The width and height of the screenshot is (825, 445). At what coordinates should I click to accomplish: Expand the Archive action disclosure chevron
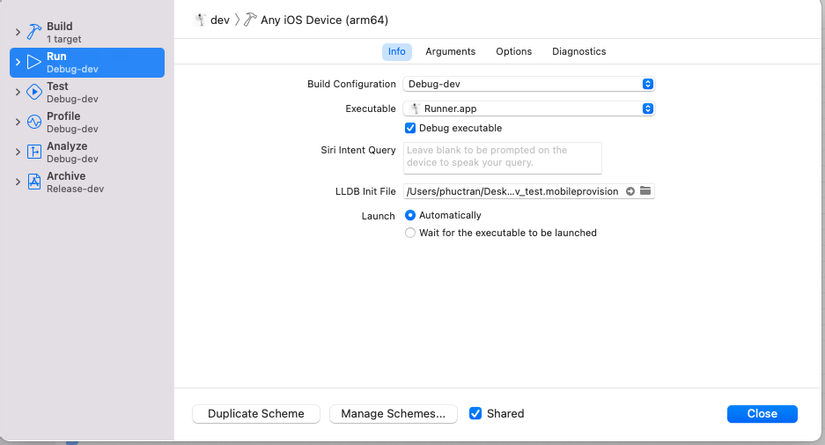click(18, 182)
